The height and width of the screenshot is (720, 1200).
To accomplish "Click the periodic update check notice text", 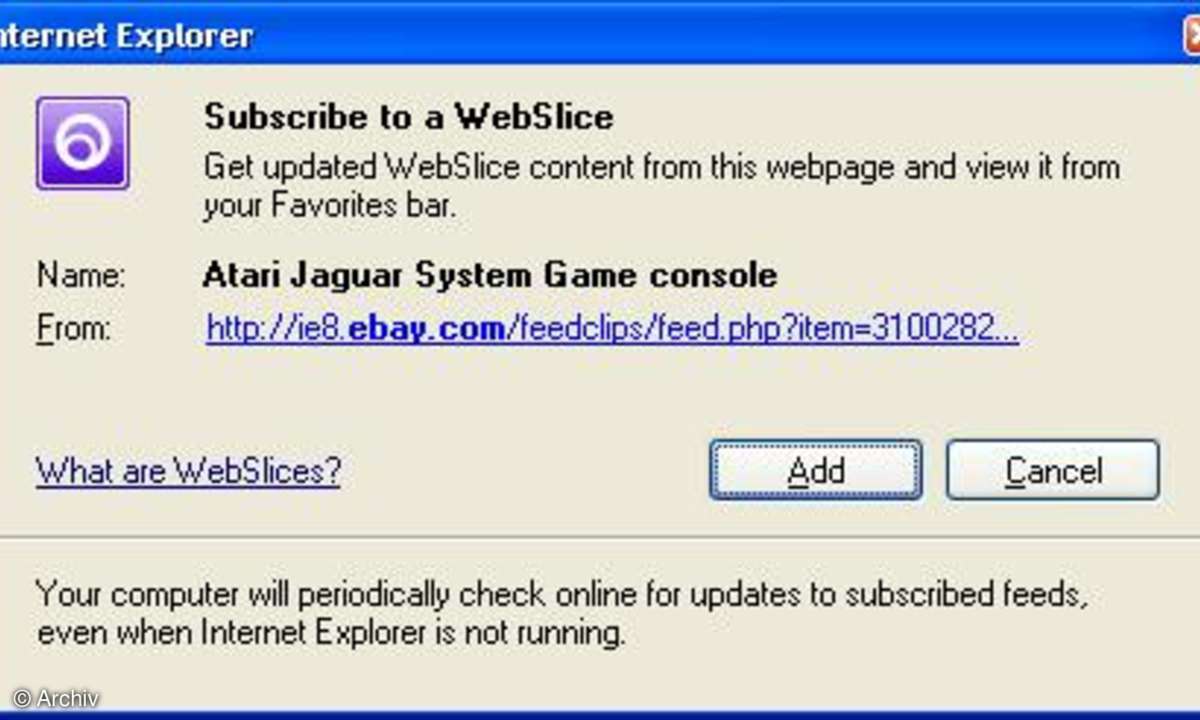I will coord(562,613).
